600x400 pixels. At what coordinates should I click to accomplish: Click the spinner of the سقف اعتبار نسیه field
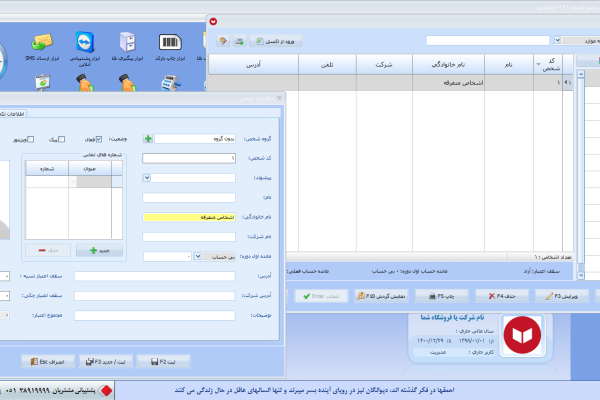[7, 276]
